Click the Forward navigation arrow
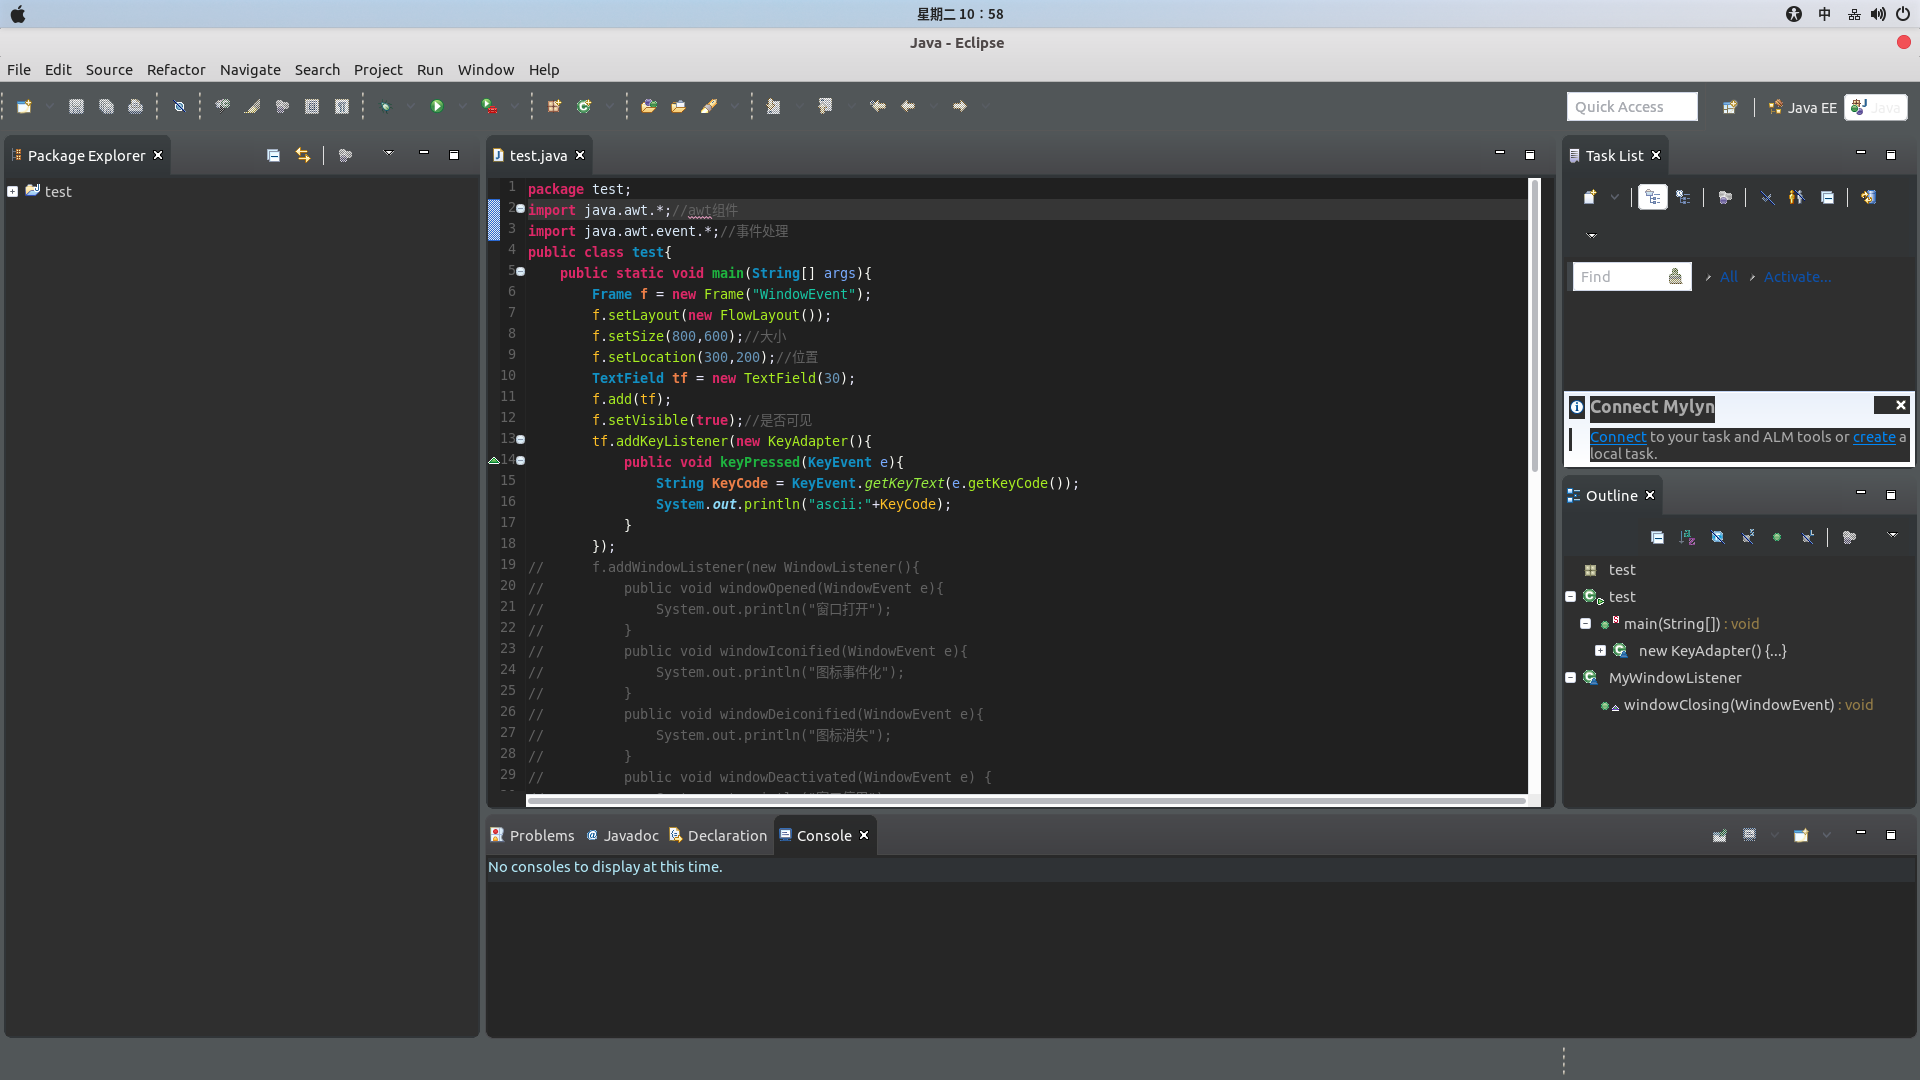The width and height of the screenshot is (1920, 1080). pyautogui.click(x=960, y=106)
